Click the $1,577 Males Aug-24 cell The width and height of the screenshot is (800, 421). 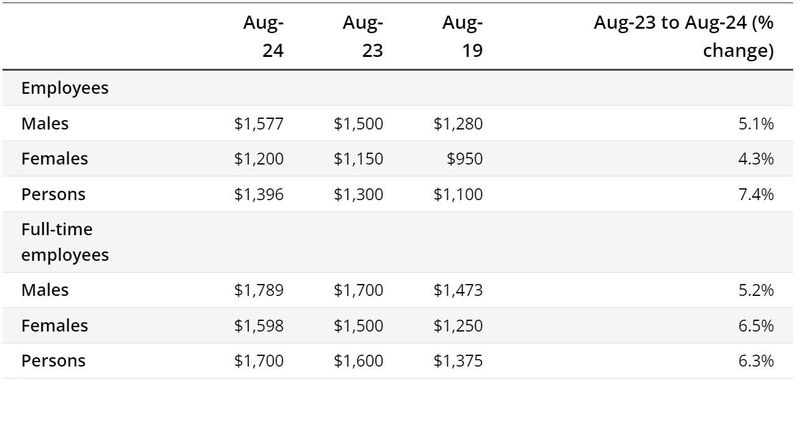click(259, 124)
